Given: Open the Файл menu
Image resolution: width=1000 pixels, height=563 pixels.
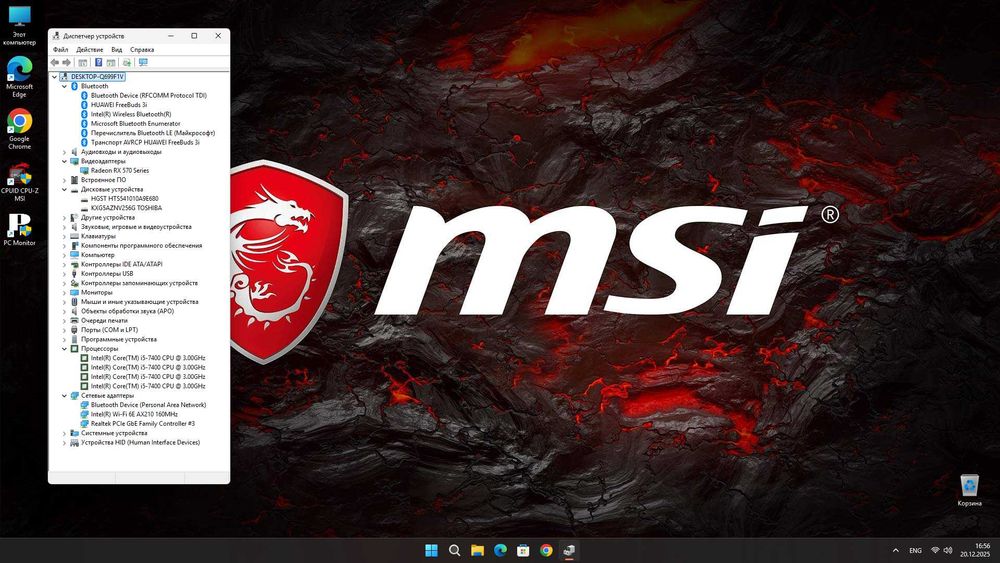Looking at the screenshot, I should point(61,49).
